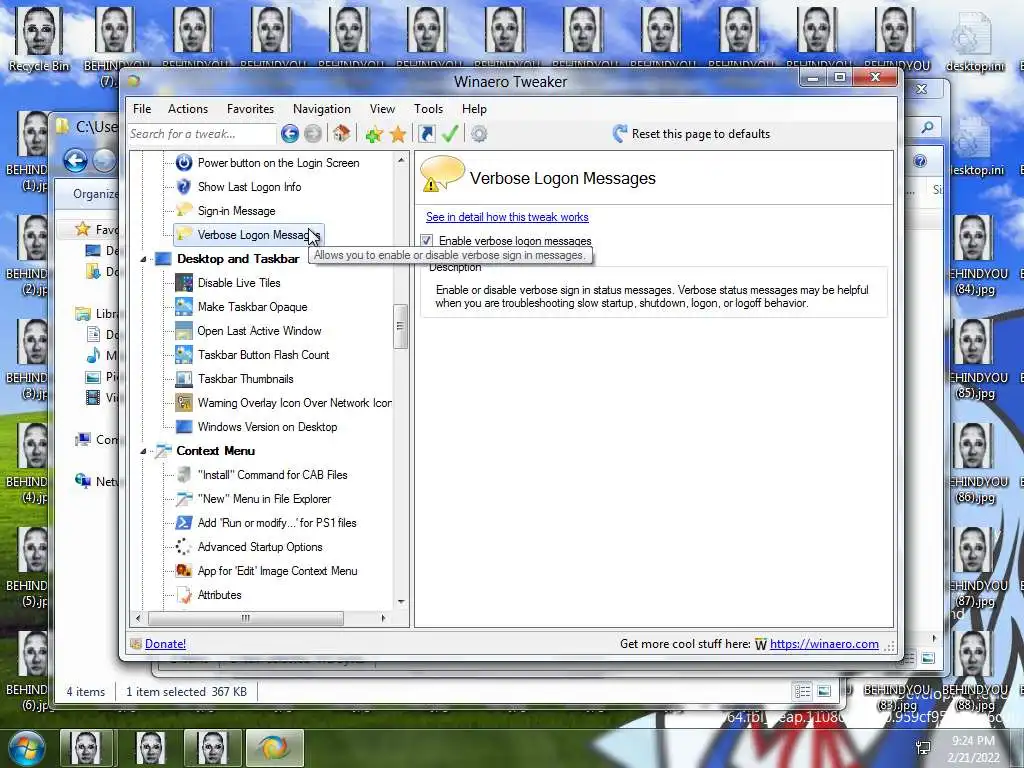
Task: Open the Navigation menu
Action: [x=321, y=109]
